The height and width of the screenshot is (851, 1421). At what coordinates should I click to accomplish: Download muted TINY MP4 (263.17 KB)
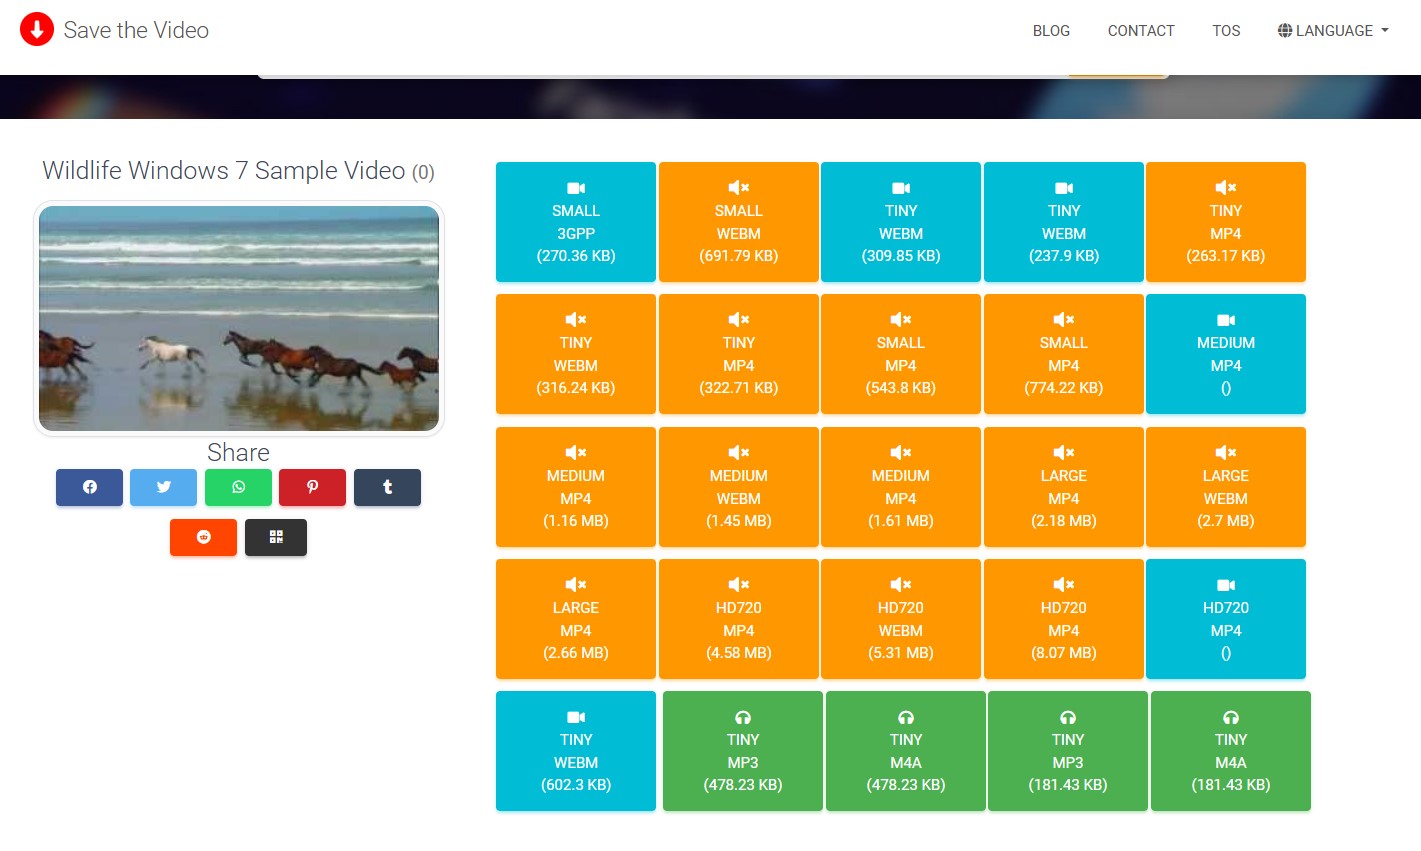pos(1226,222)
